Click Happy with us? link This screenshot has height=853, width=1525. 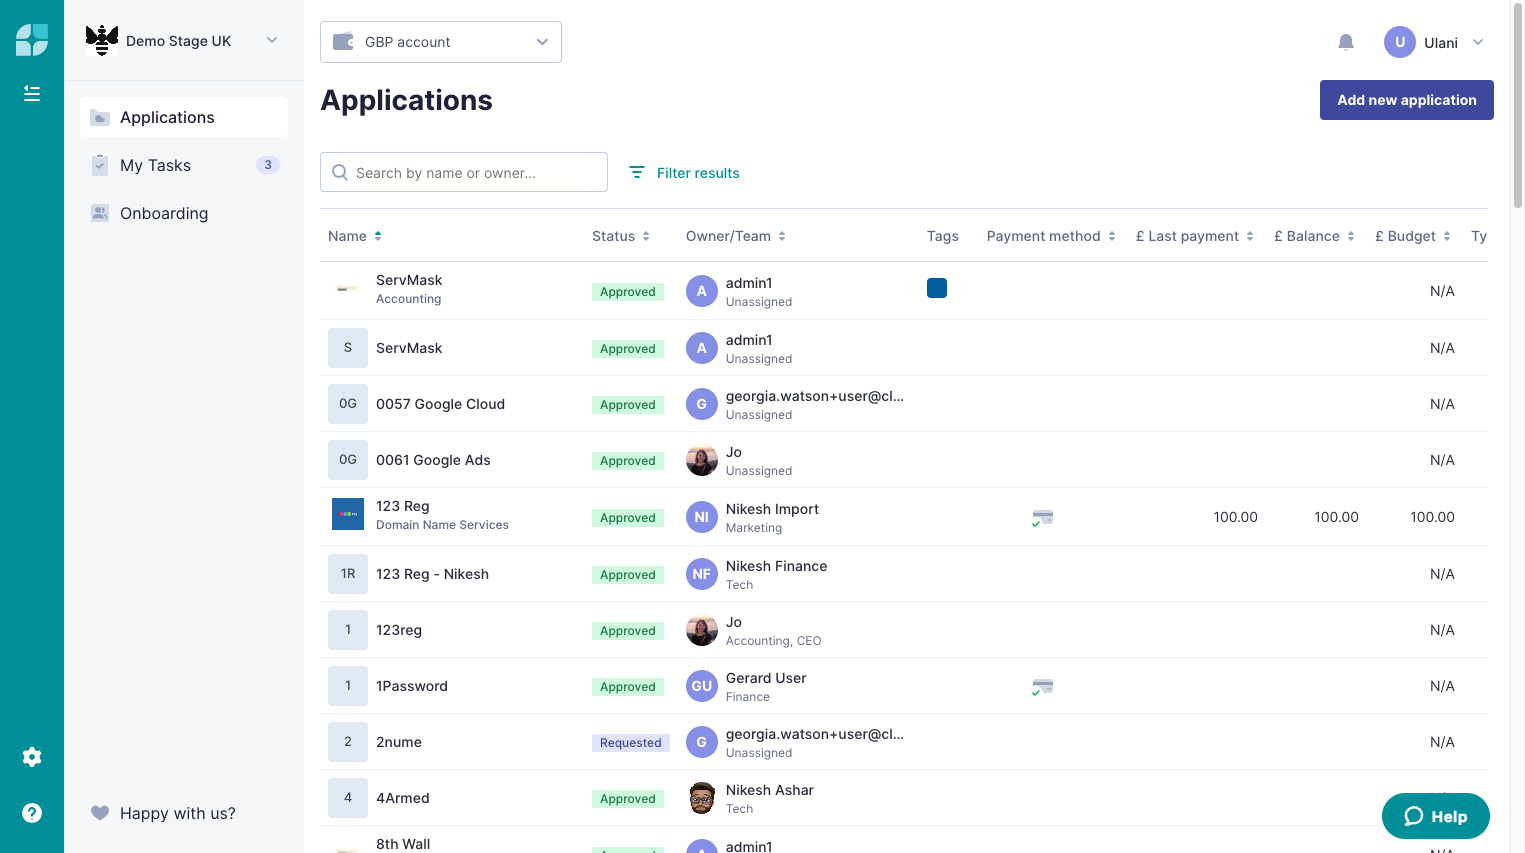click(x=178, y=813)
